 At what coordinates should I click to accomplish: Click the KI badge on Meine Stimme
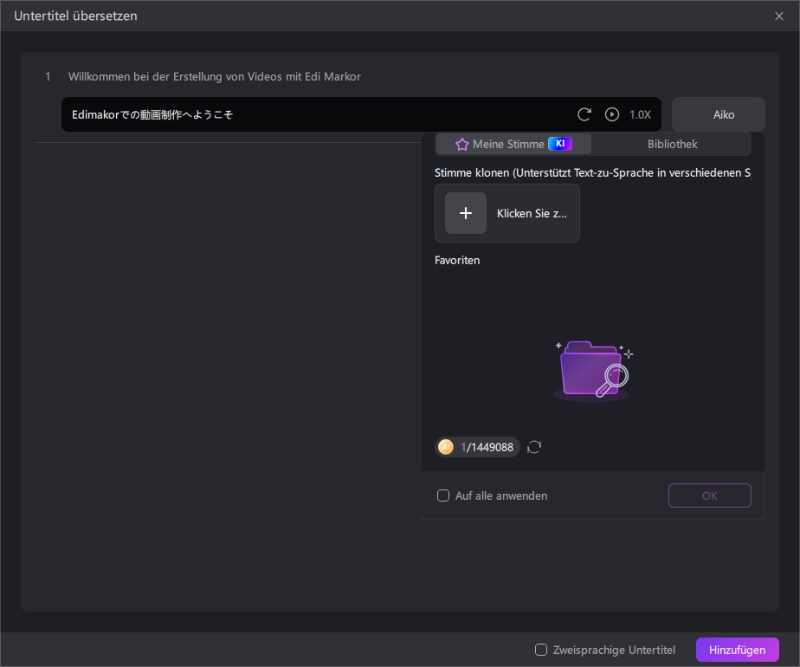560,144
